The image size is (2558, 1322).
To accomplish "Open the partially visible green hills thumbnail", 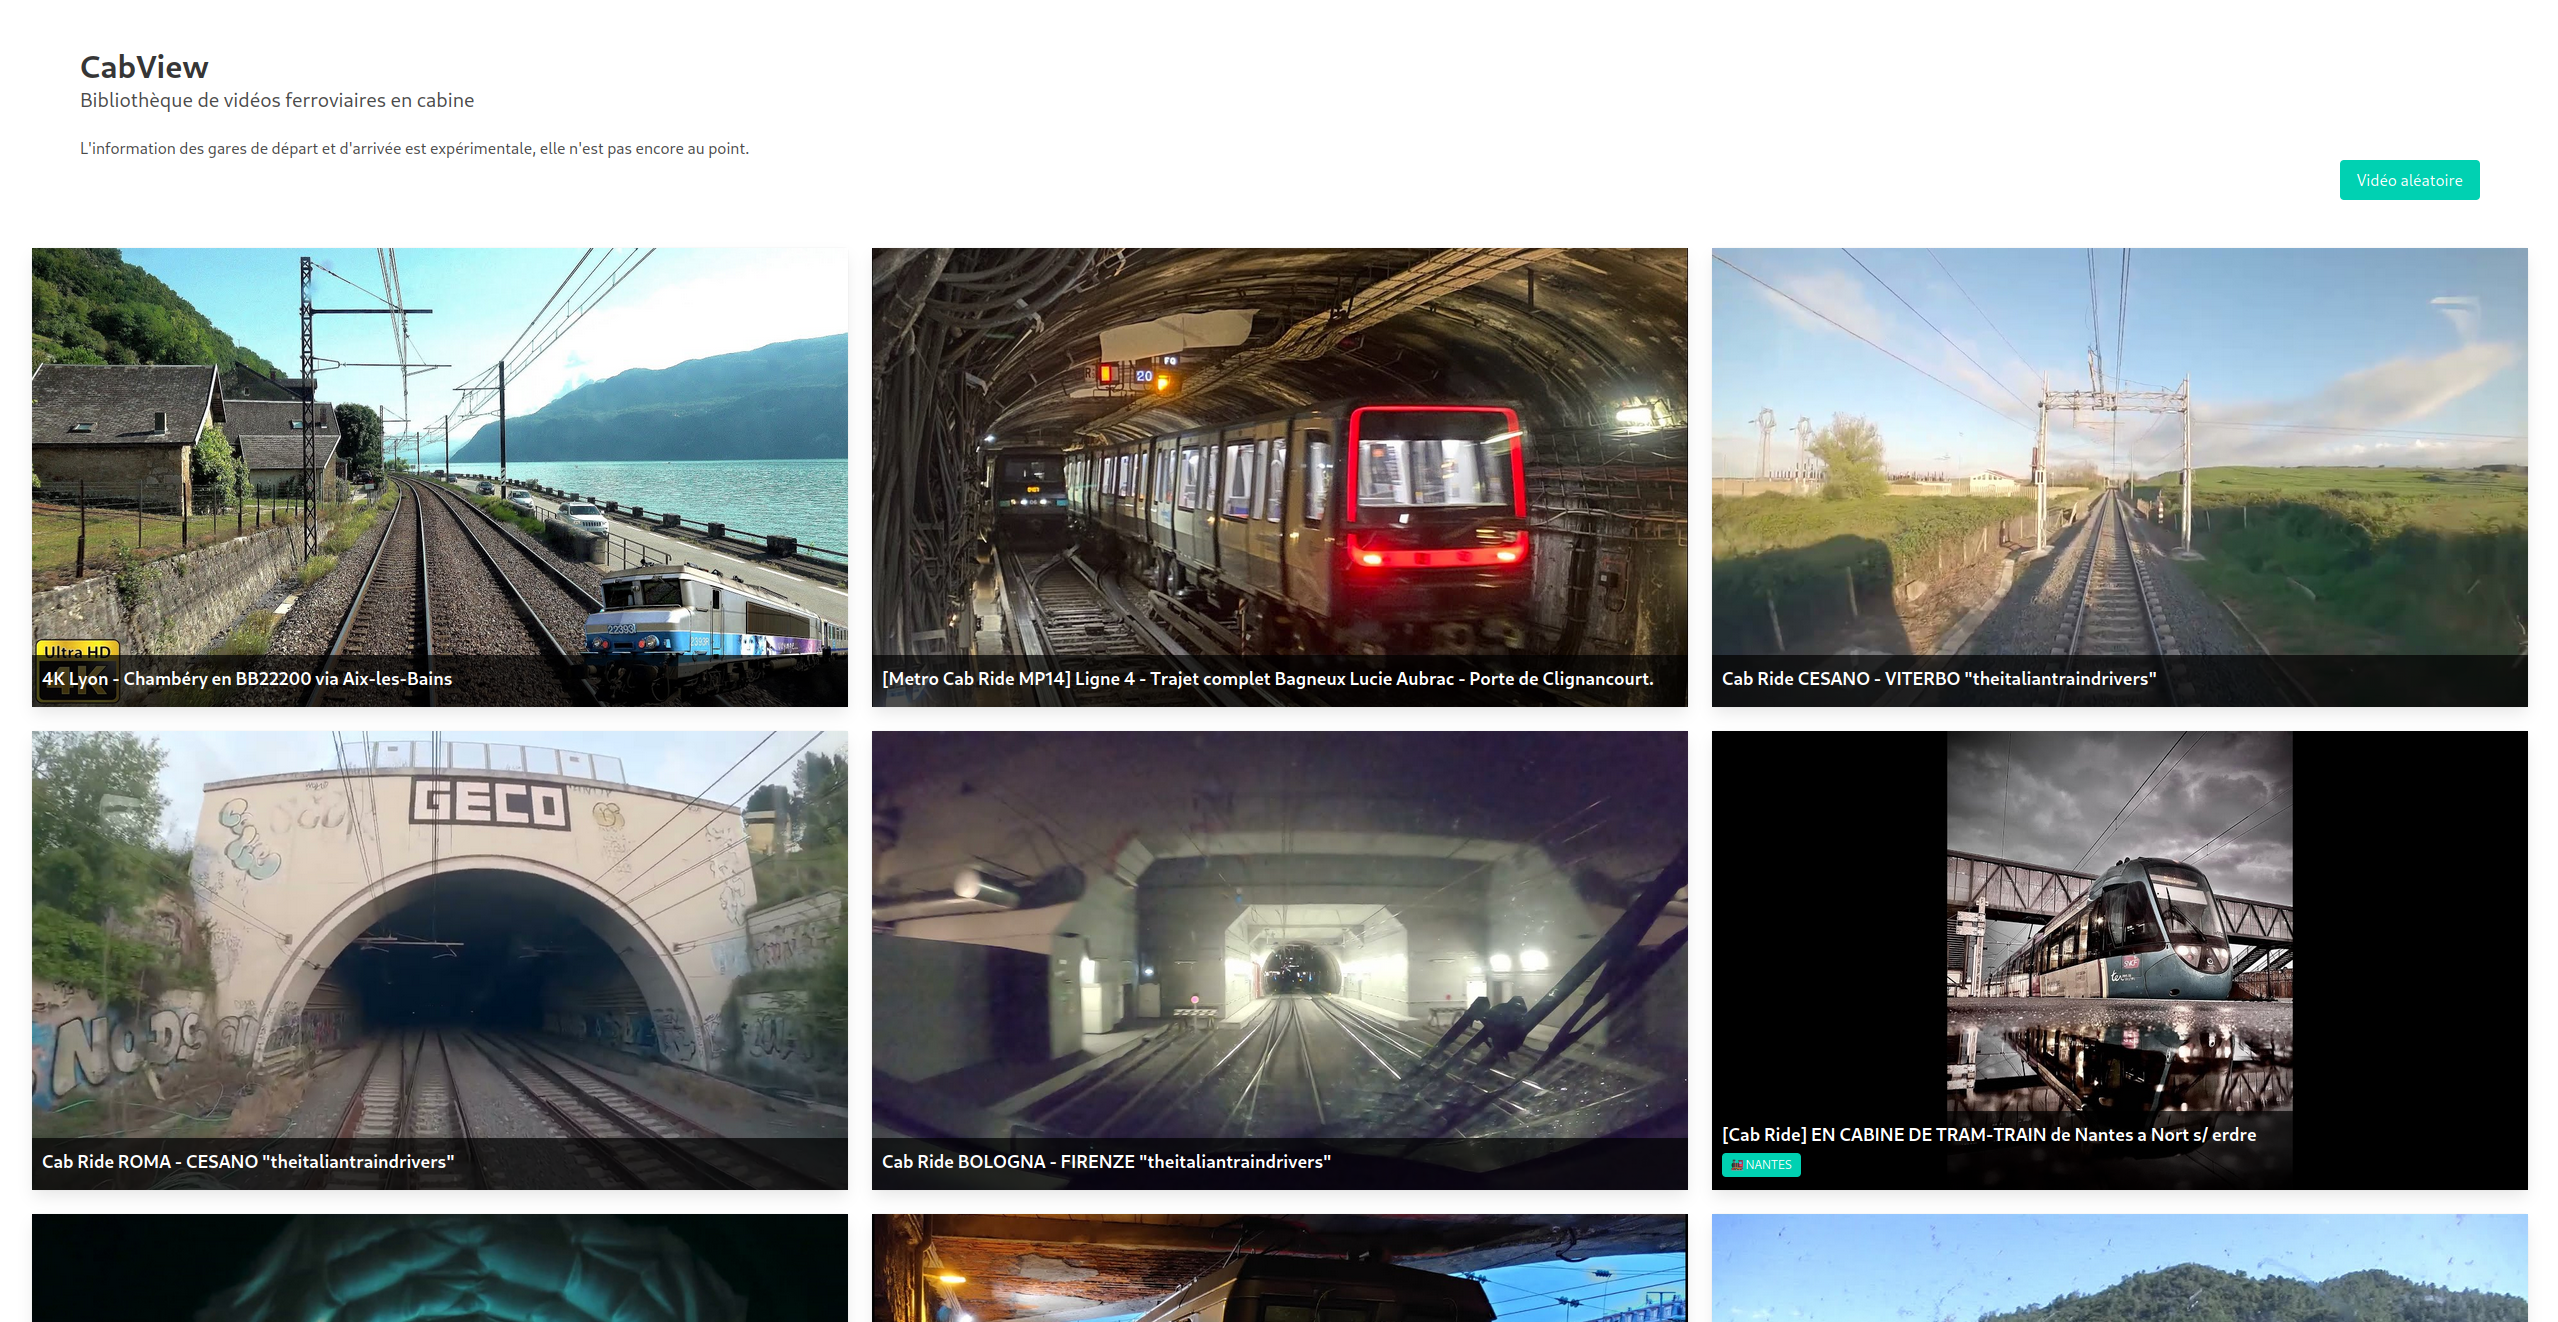I will (2119, 1268).
